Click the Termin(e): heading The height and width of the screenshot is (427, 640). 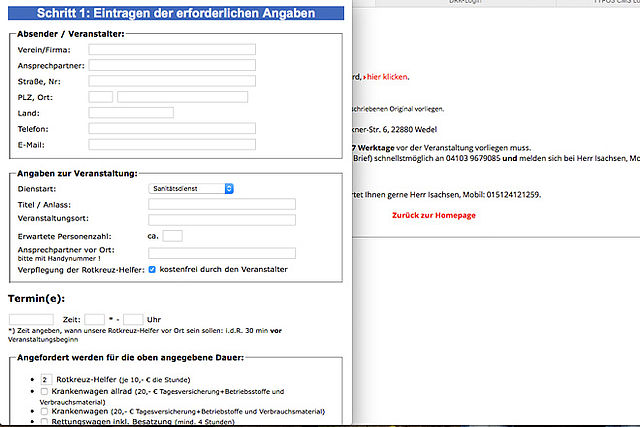(x=36, y=299)
